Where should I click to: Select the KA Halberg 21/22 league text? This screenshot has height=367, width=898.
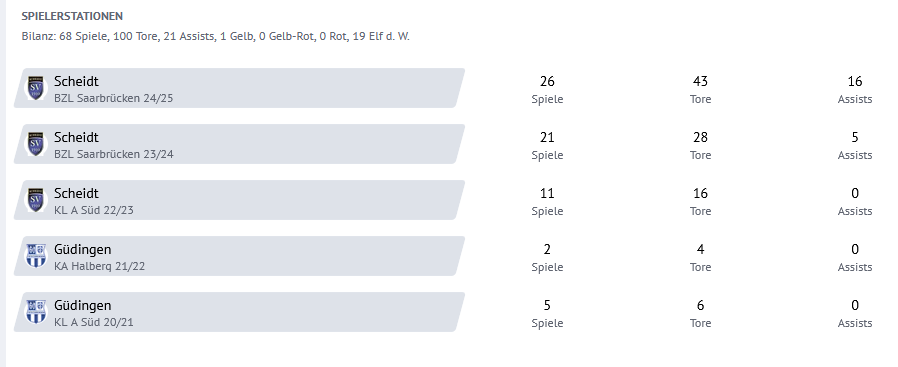(99, 266)
